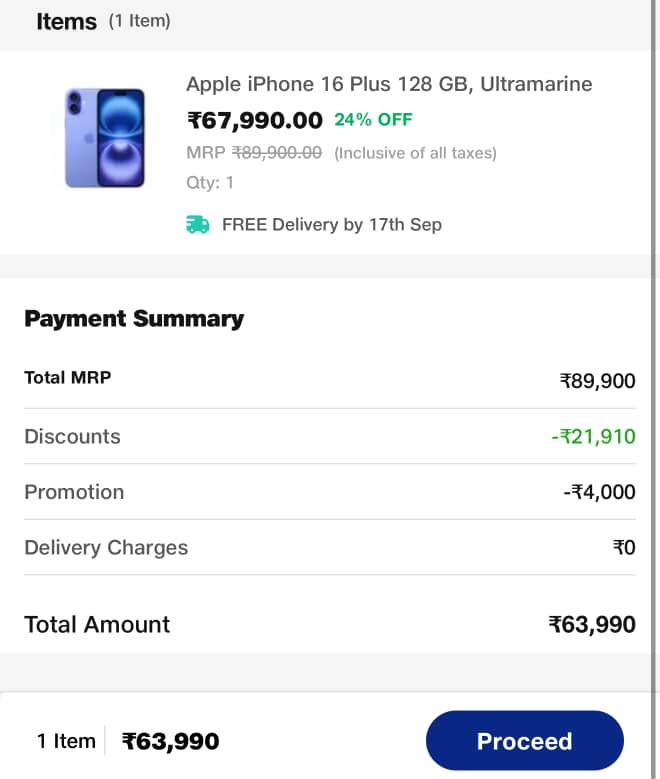
Task: Click the Total Amount label
Action: point(97,625)
